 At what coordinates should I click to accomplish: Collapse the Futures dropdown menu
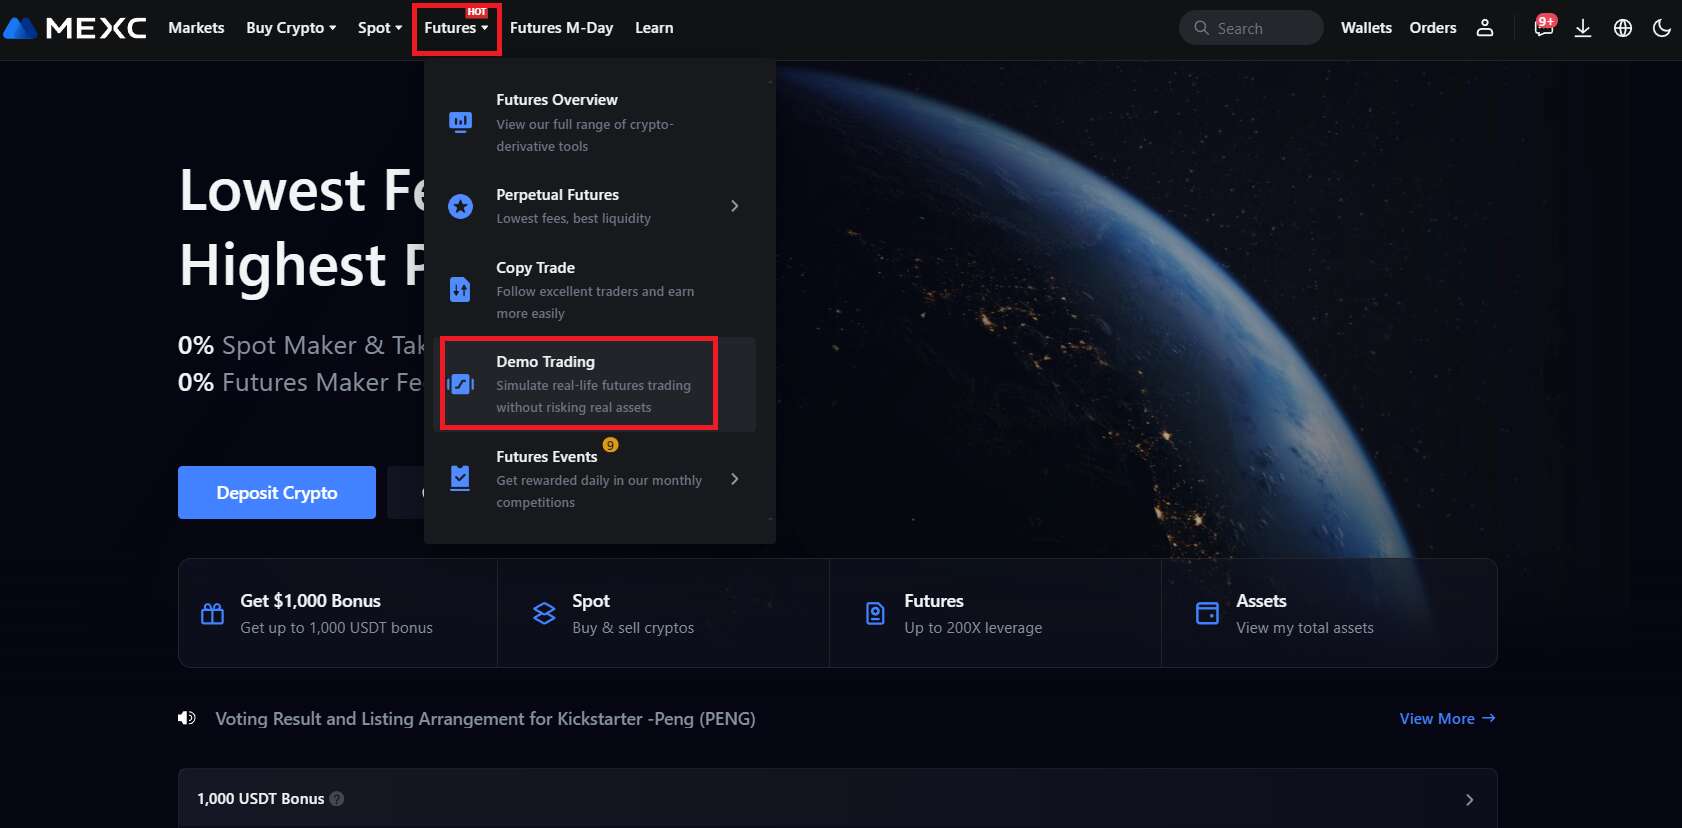pos(456,28)
